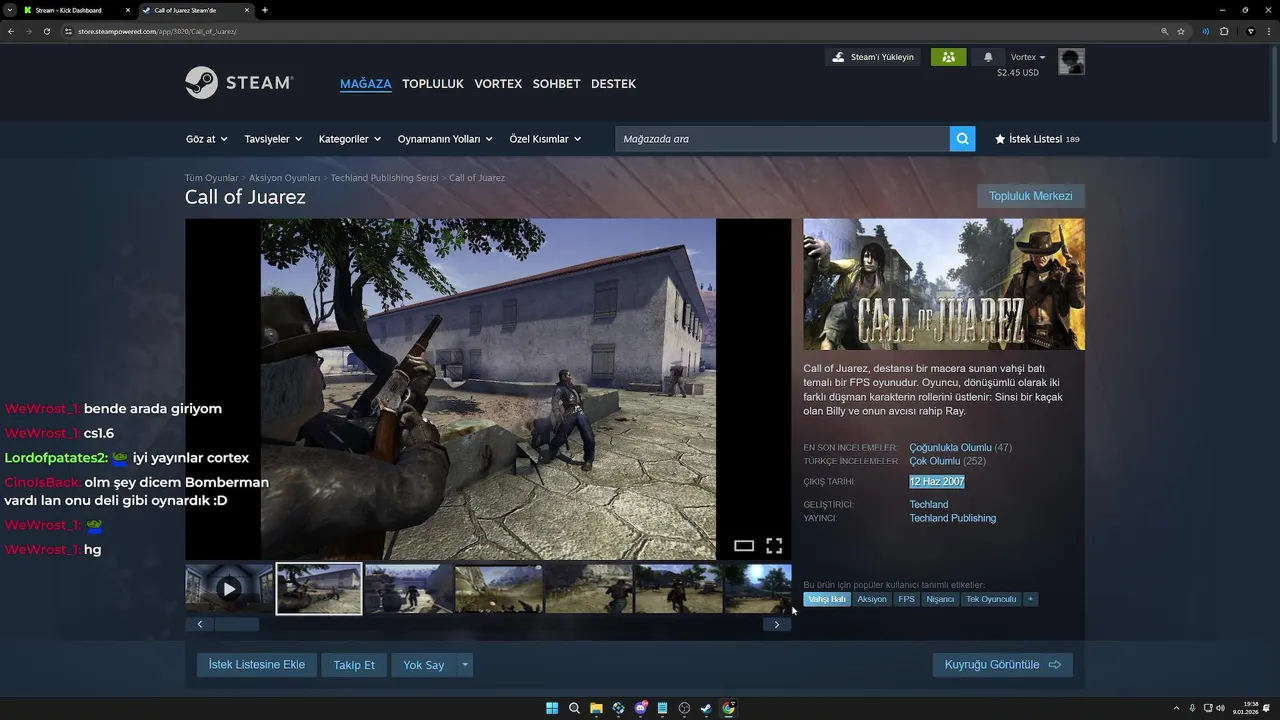The height and width of the screenshot is (720, 1280).
Task: Open the Techland developer link
Action: (x=929, y=505)
